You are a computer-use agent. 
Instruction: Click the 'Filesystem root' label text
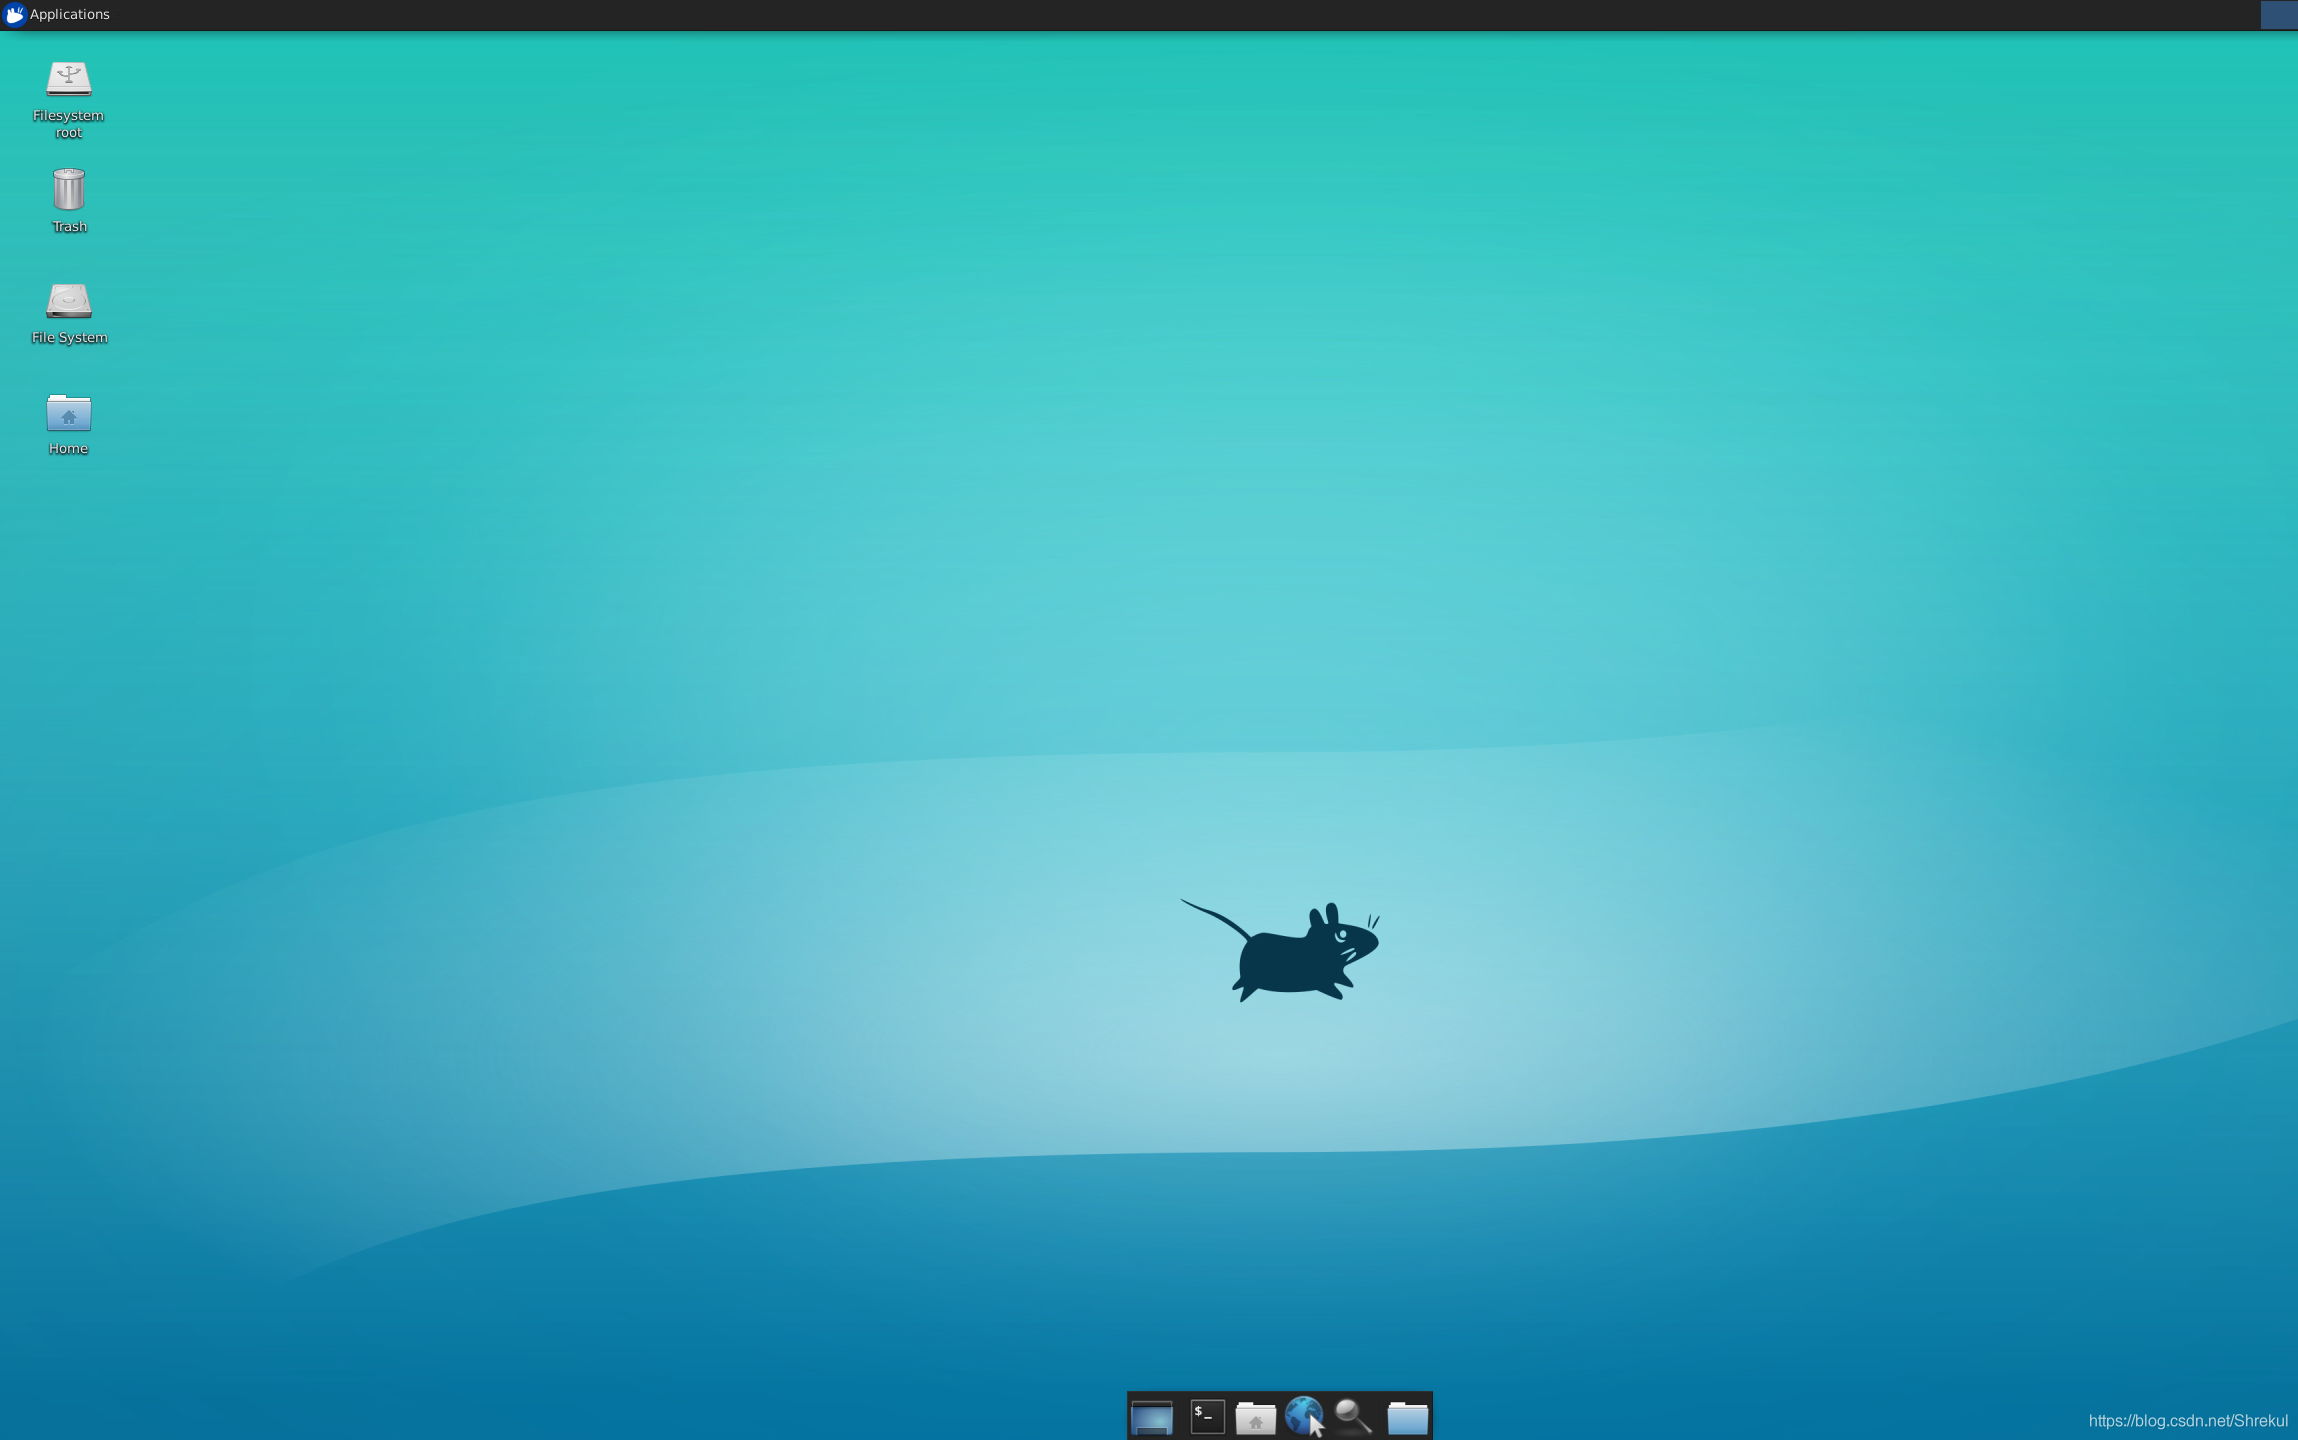(68, 124)
